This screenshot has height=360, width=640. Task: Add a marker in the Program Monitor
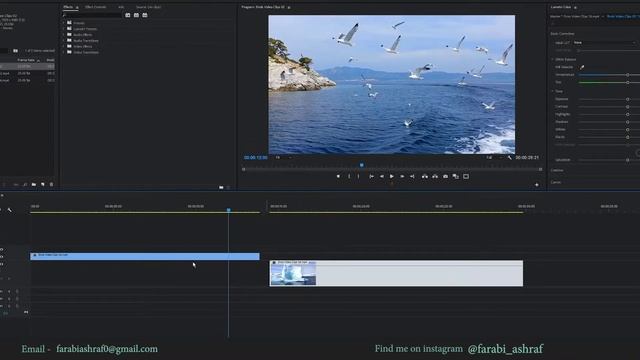(338, 176)
